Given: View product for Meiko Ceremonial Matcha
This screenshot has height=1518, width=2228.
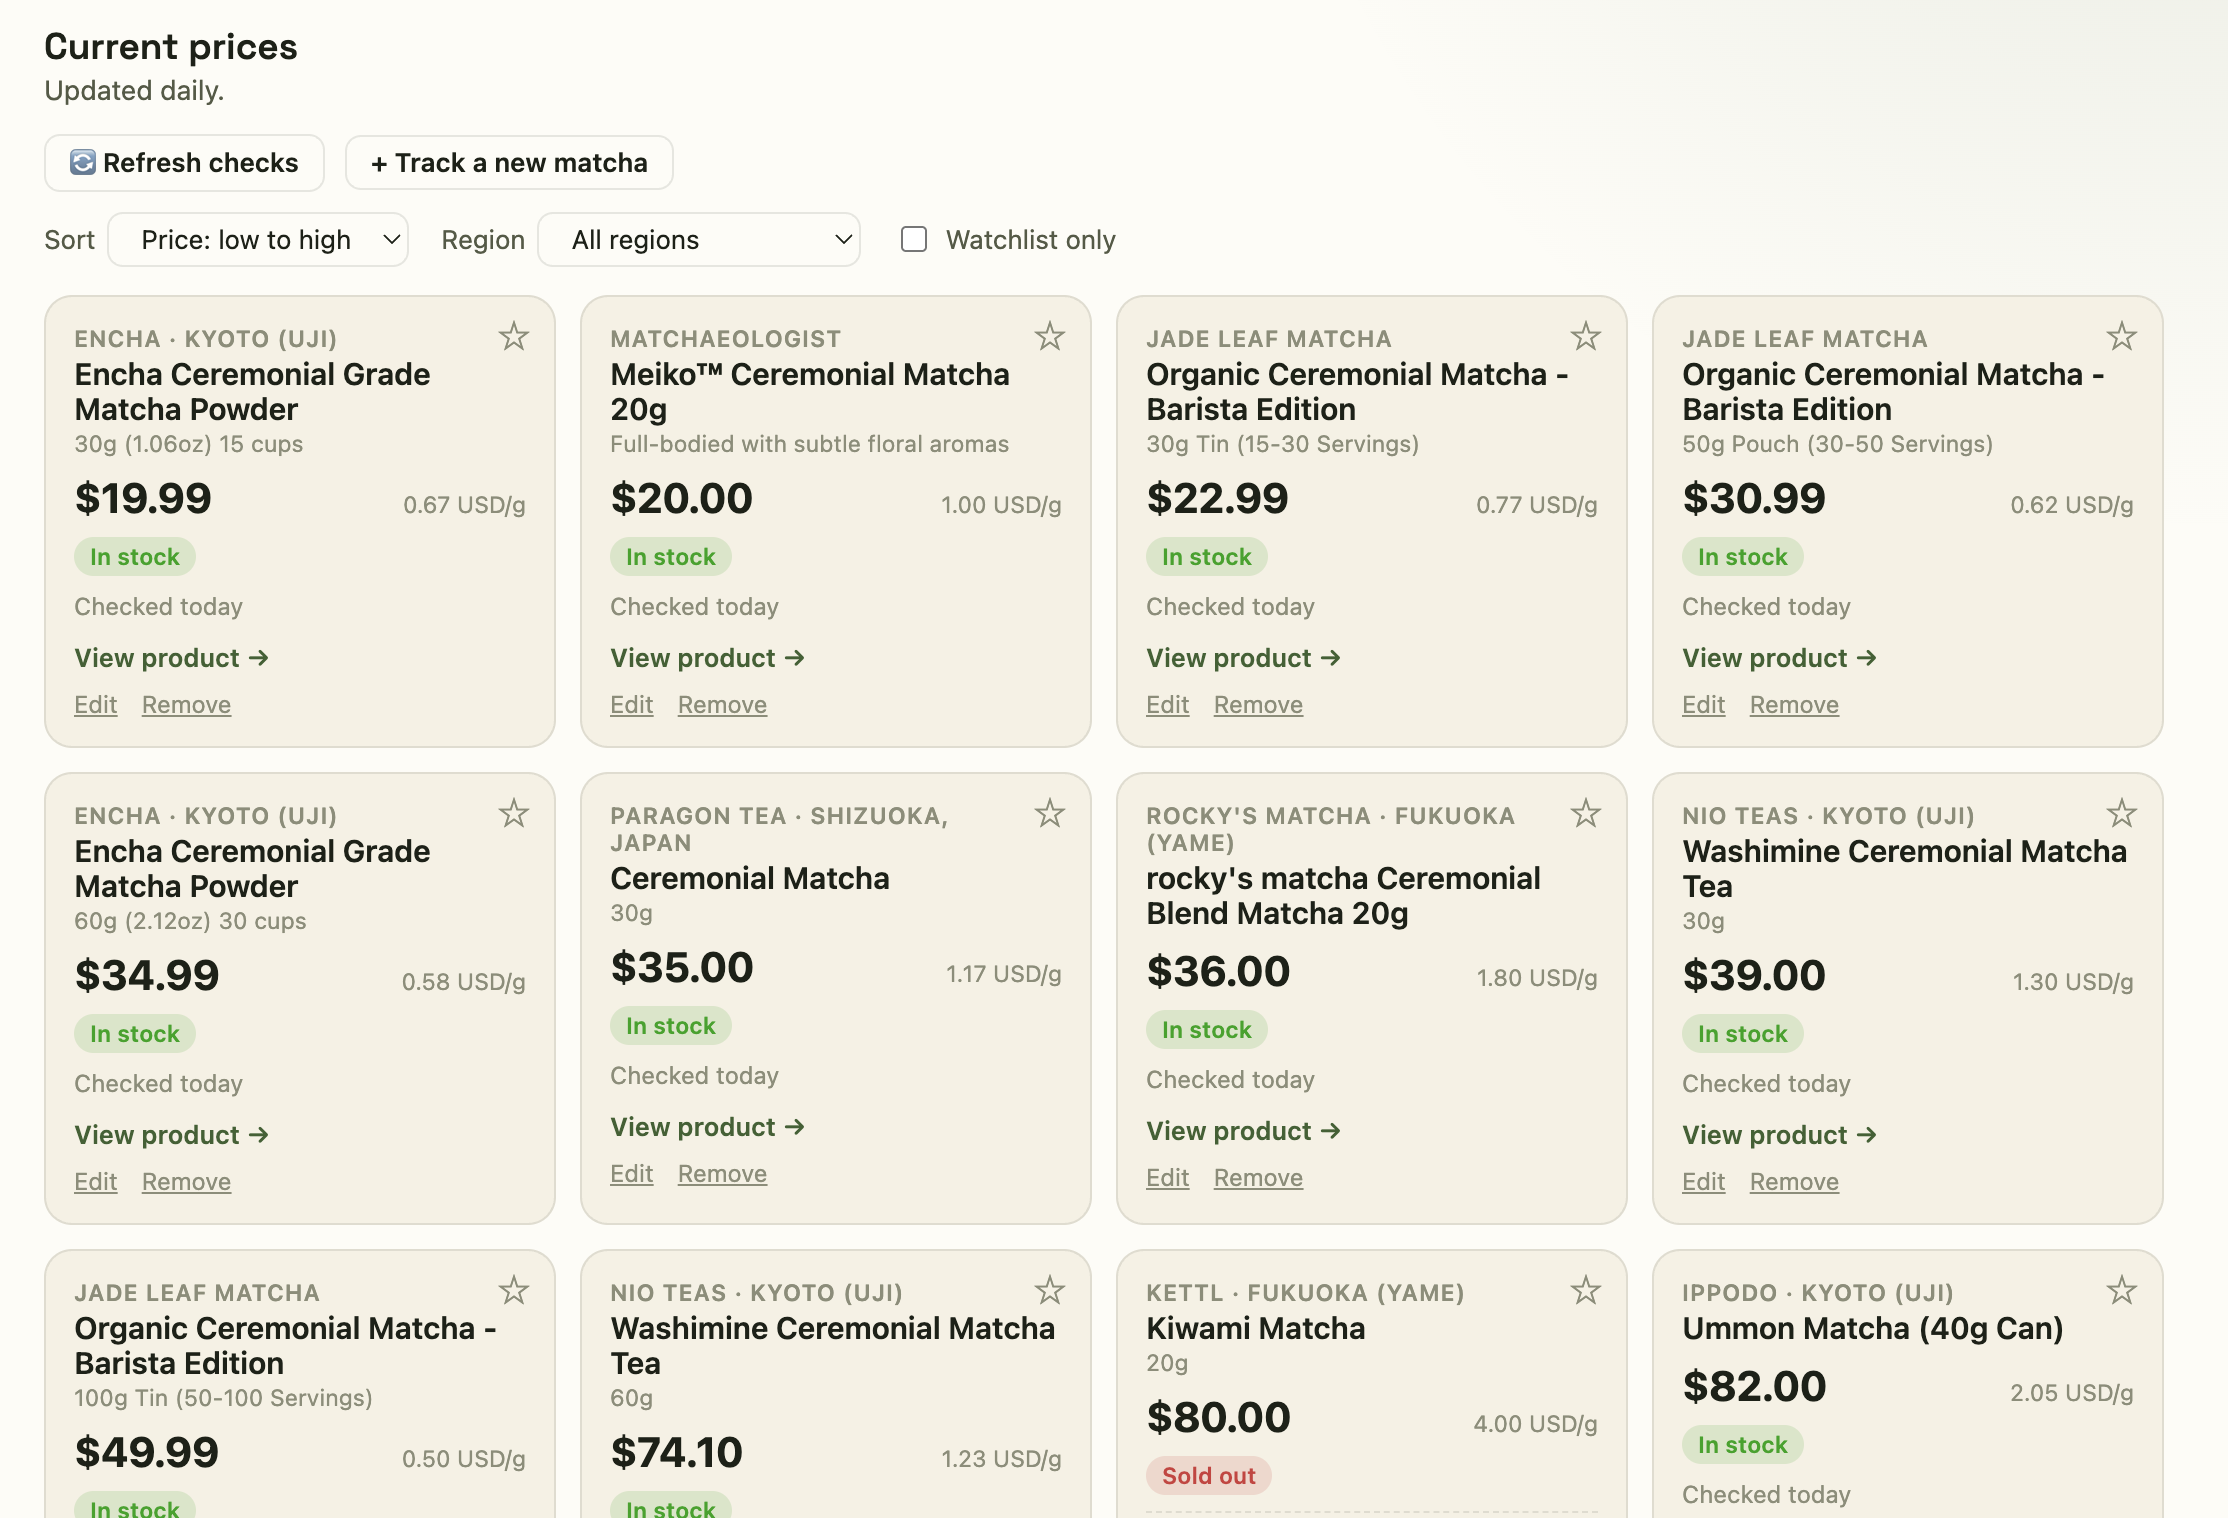Looking at the screenshot, I should click(707, 658).
